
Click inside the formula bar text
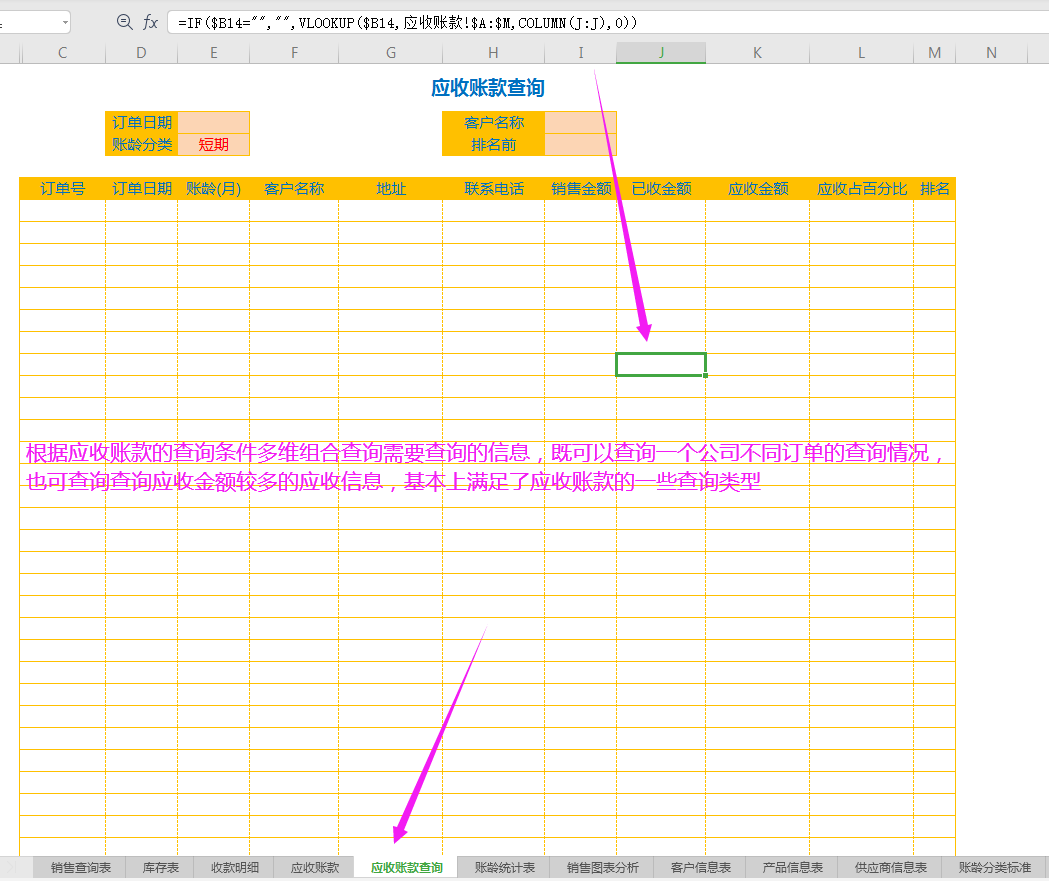click(x=600, y=22)
